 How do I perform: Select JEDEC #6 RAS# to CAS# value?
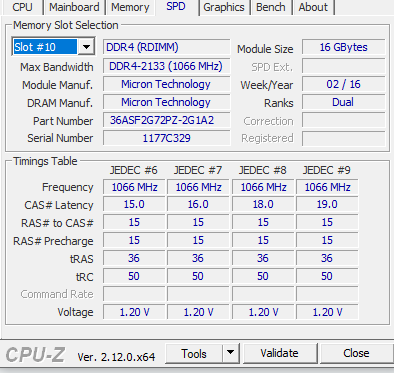coord(134,222)
